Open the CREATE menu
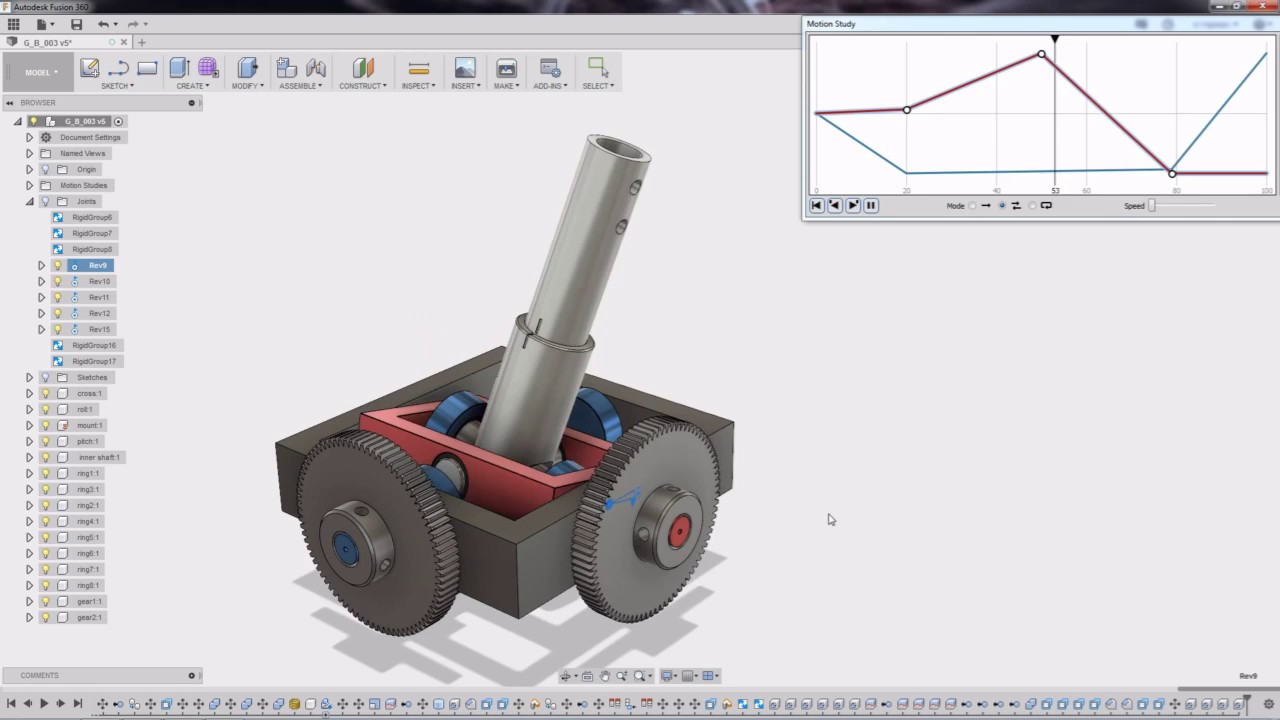1280x720 pixels. [193, 86]
